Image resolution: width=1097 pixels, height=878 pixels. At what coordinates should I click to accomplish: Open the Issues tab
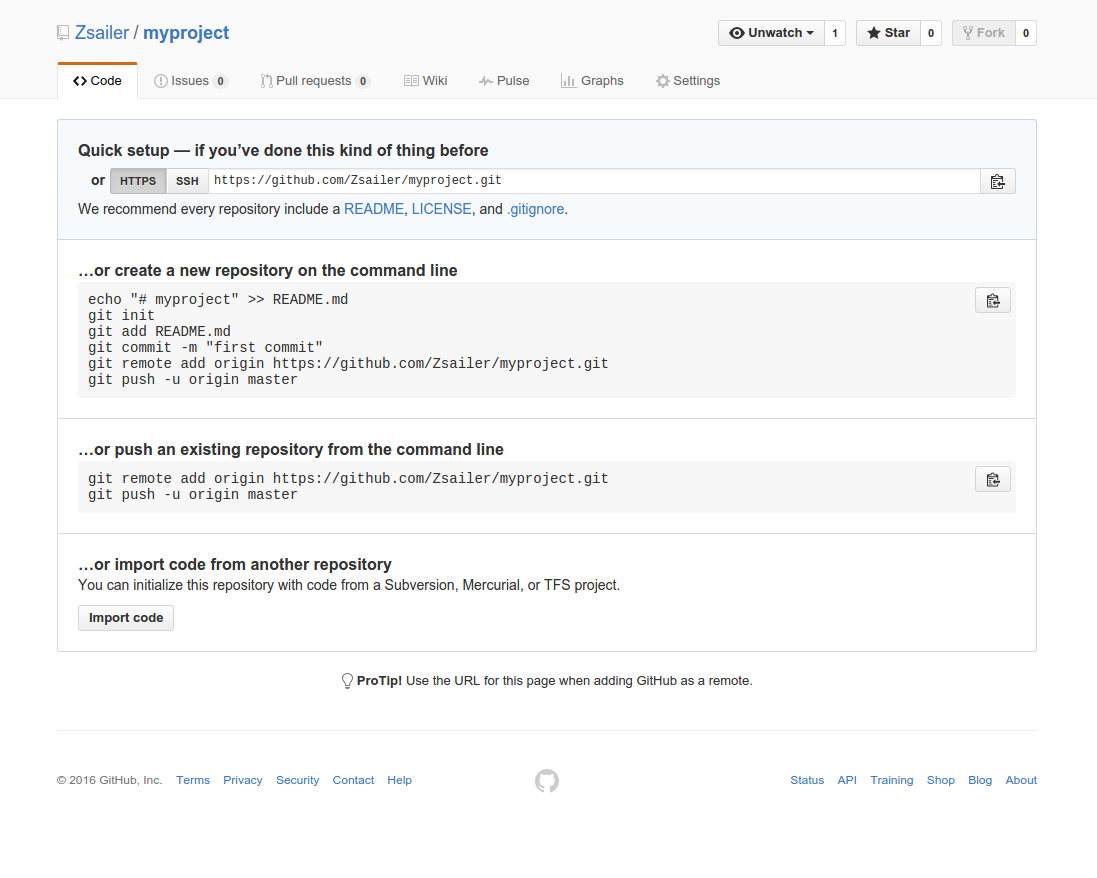pos(190,81)
